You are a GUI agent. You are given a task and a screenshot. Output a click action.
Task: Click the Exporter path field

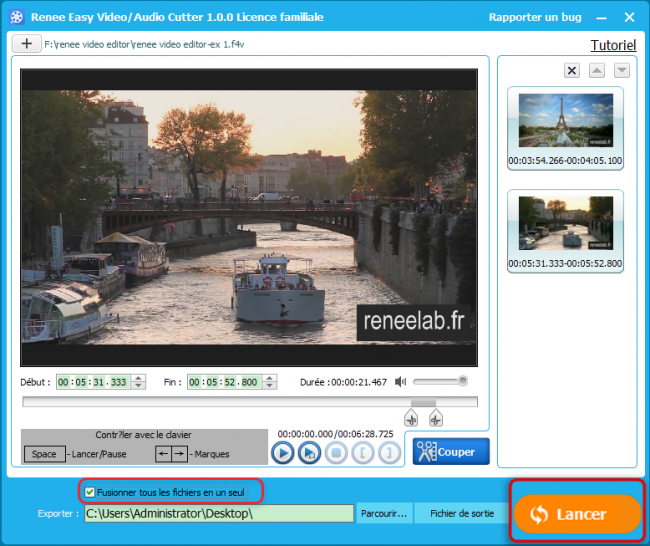[219, 513]
